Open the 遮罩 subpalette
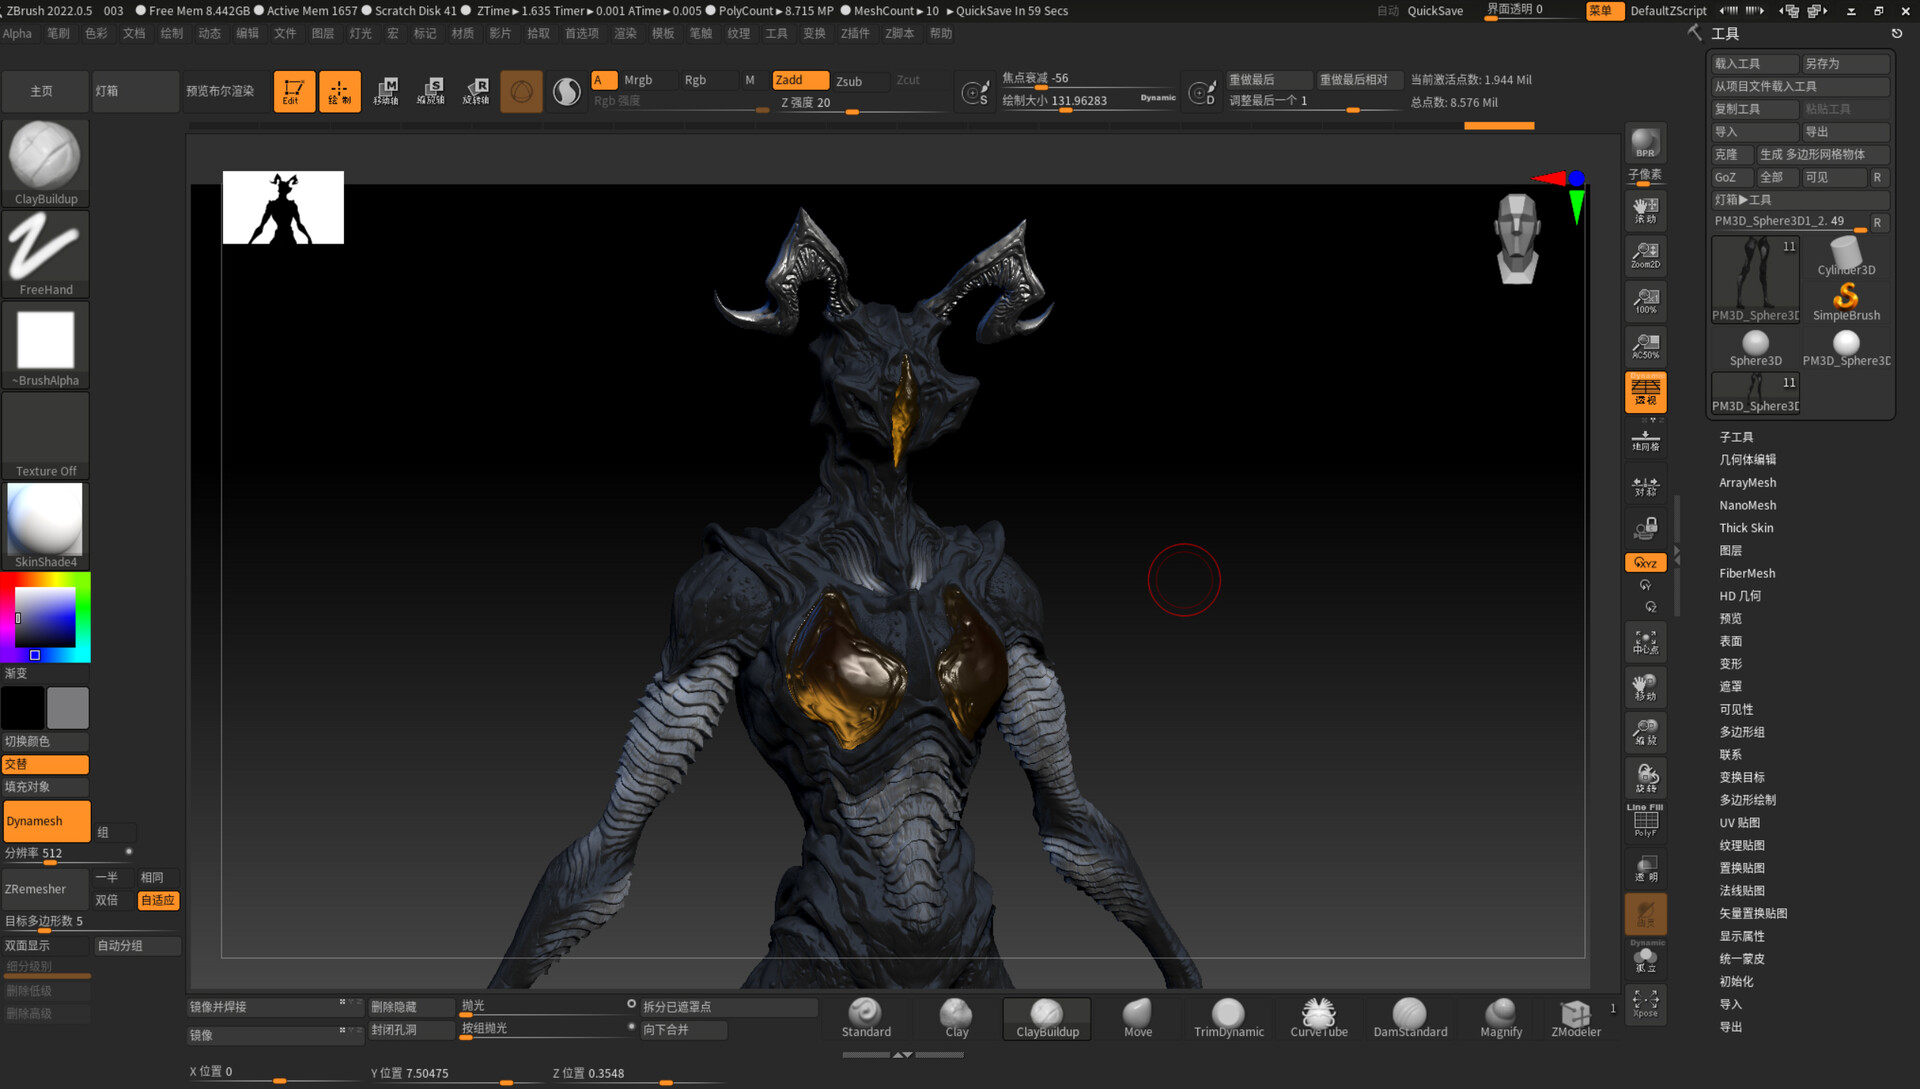 1730,686
